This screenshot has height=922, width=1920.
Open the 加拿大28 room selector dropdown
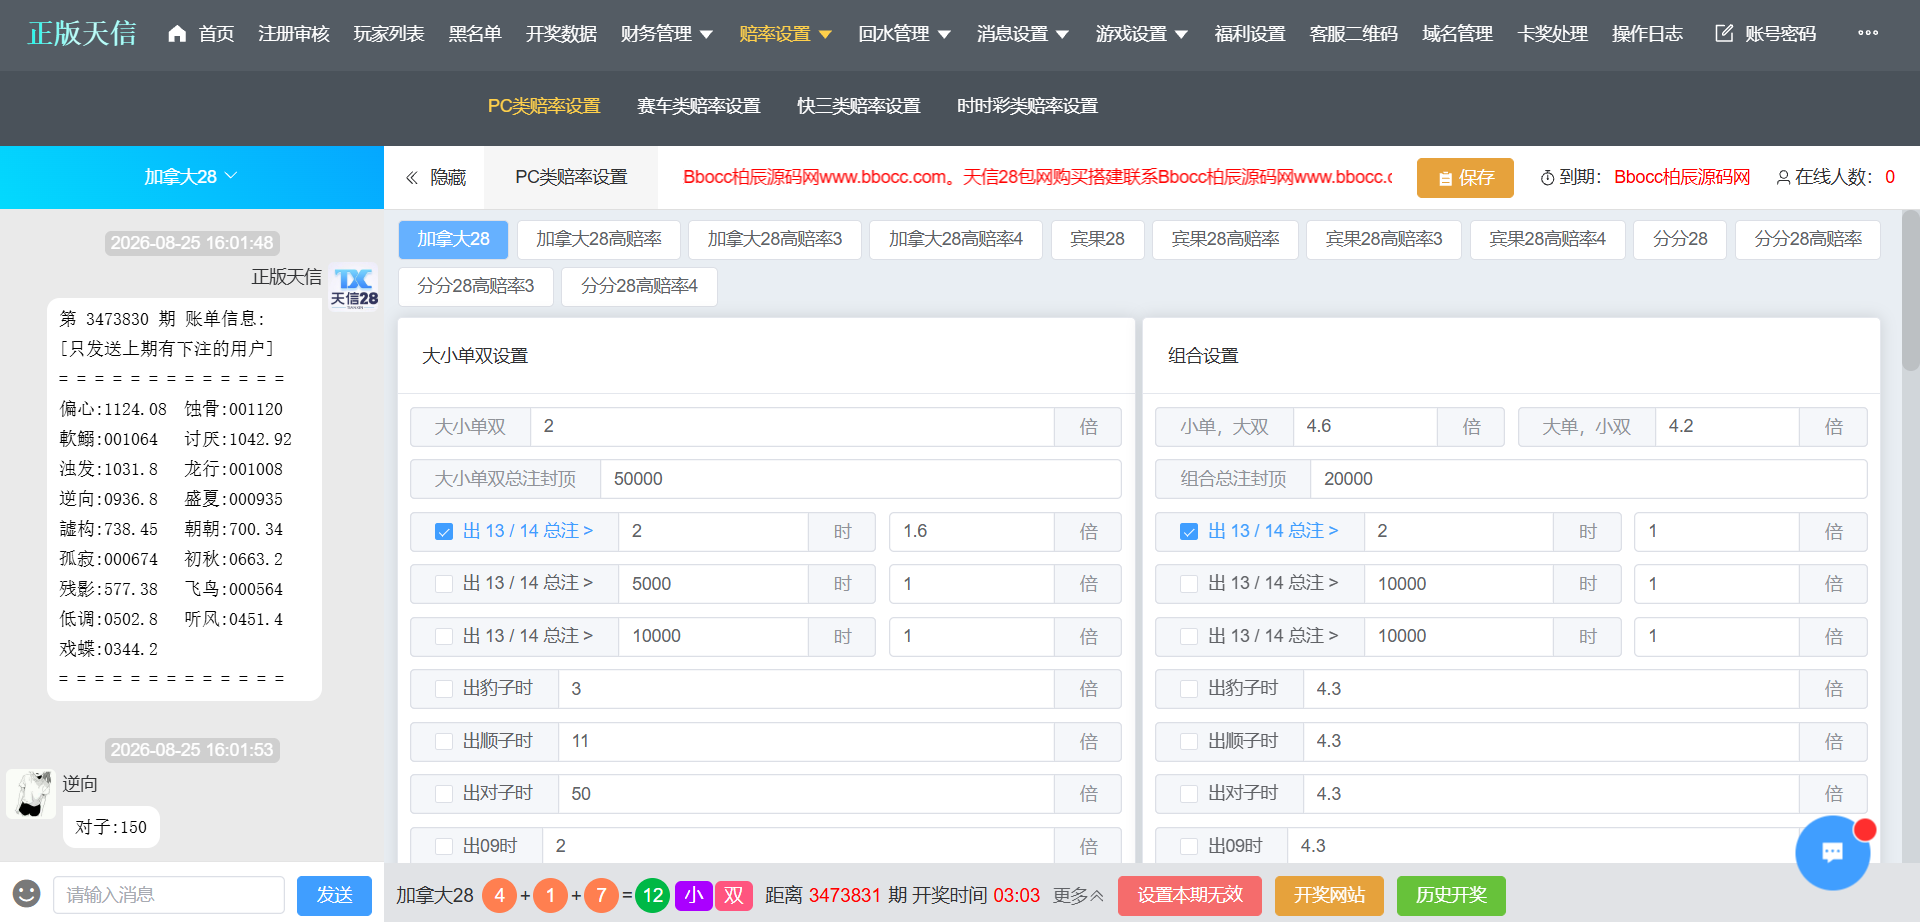[191, 177]
